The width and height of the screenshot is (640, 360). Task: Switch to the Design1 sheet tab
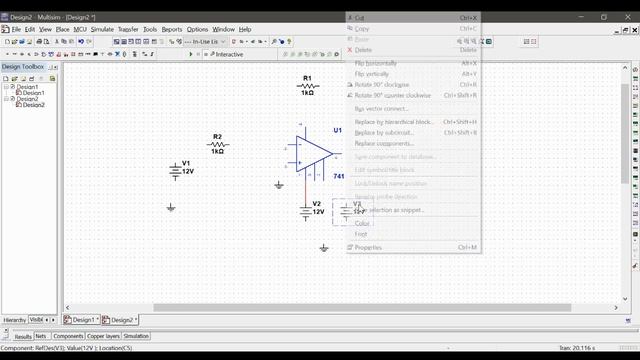pyautogui.click(x=81, y=320)
